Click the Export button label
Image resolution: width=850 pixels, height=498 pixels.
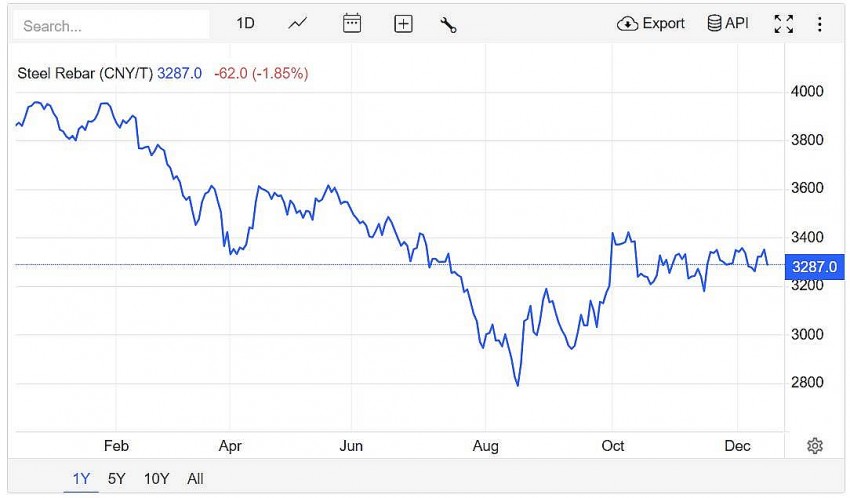(x=664, y=24)
